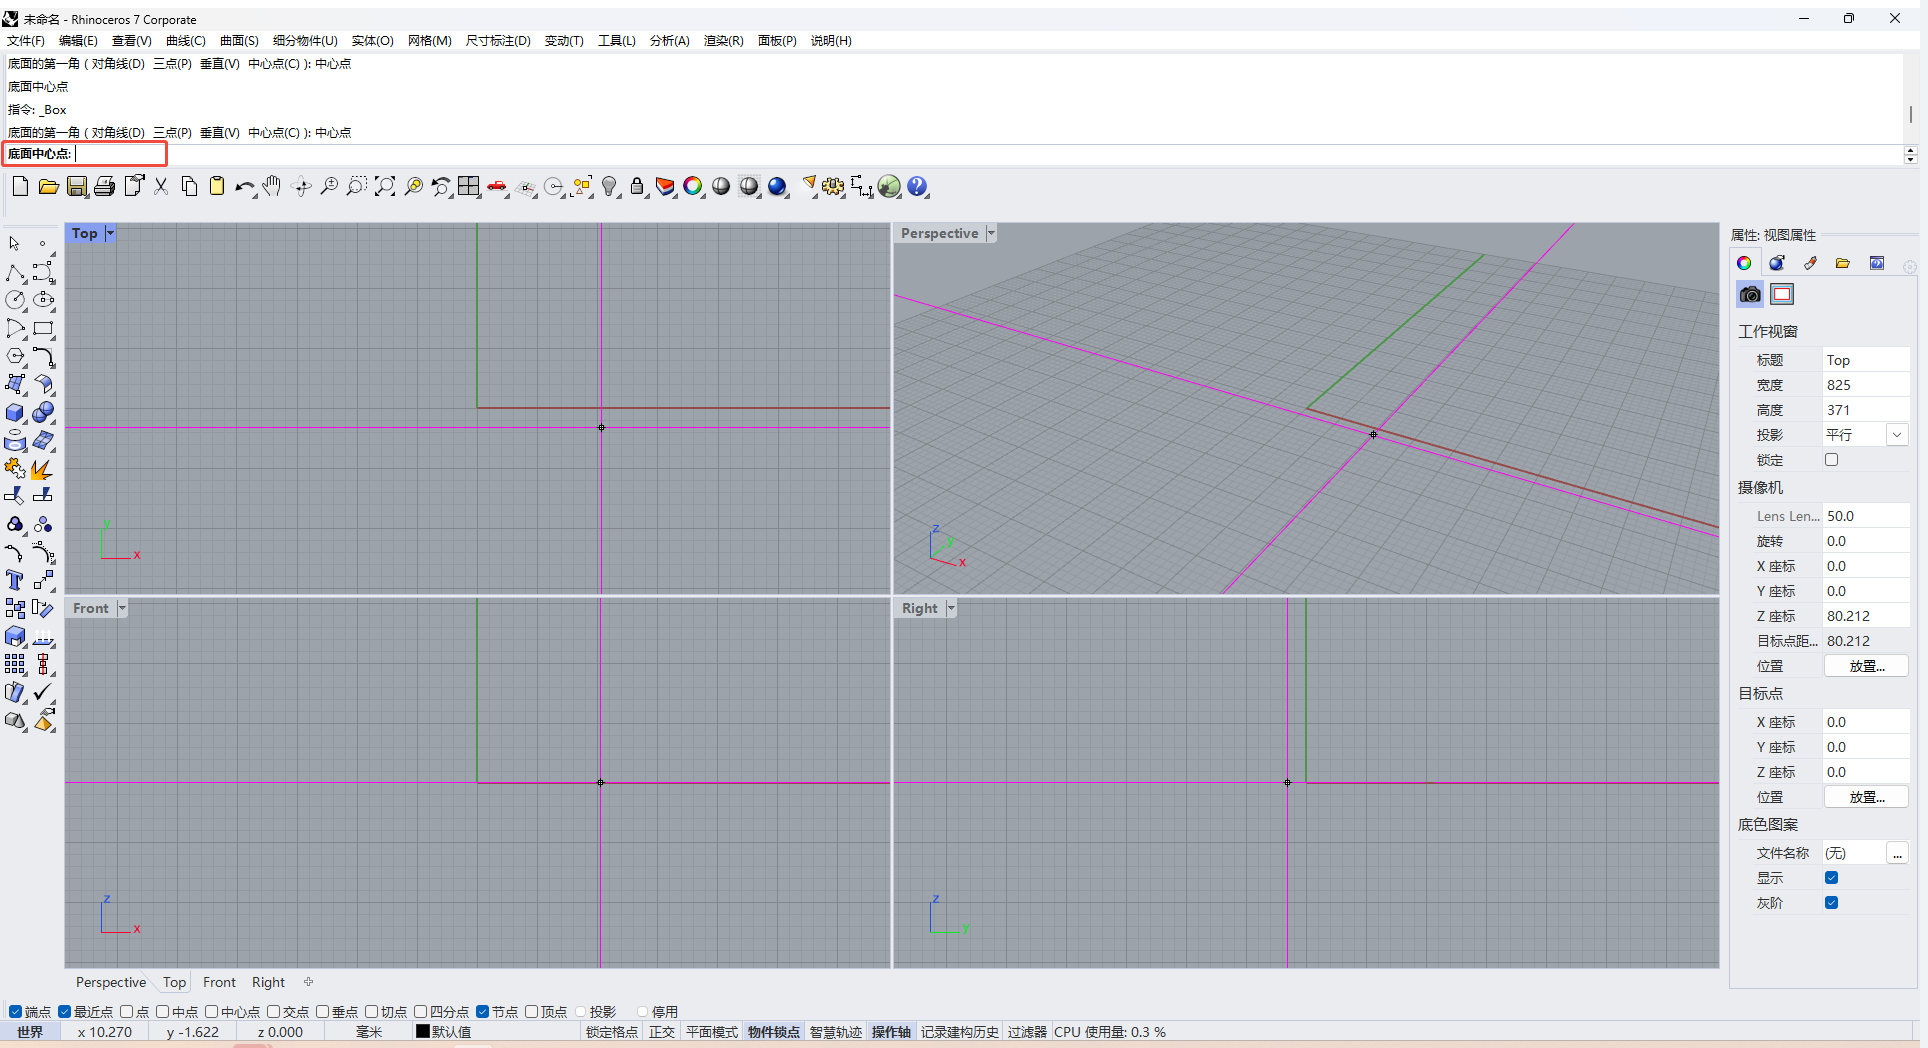Viewport: 1928px width, 1048px height.
Task: Click the camera icon in properties panel
Action: pos(1750,294)
